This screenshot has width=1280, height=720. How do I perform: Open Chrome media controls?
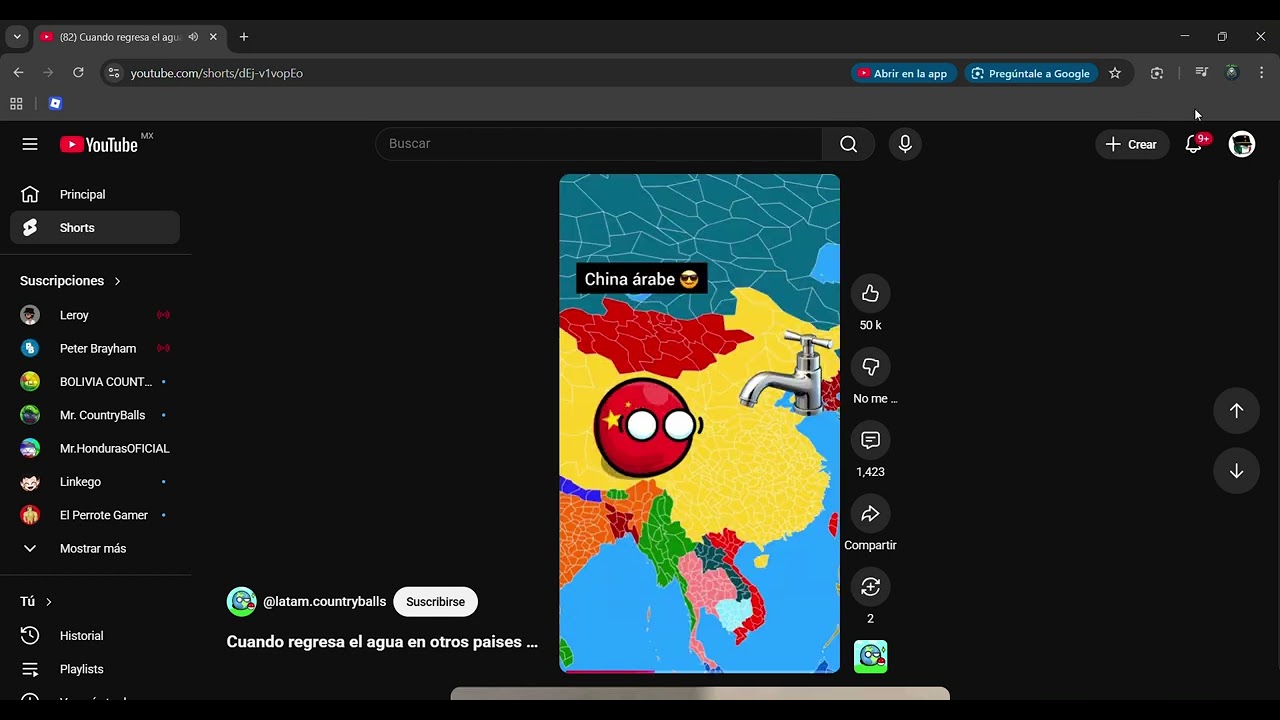click(1202, 73)
